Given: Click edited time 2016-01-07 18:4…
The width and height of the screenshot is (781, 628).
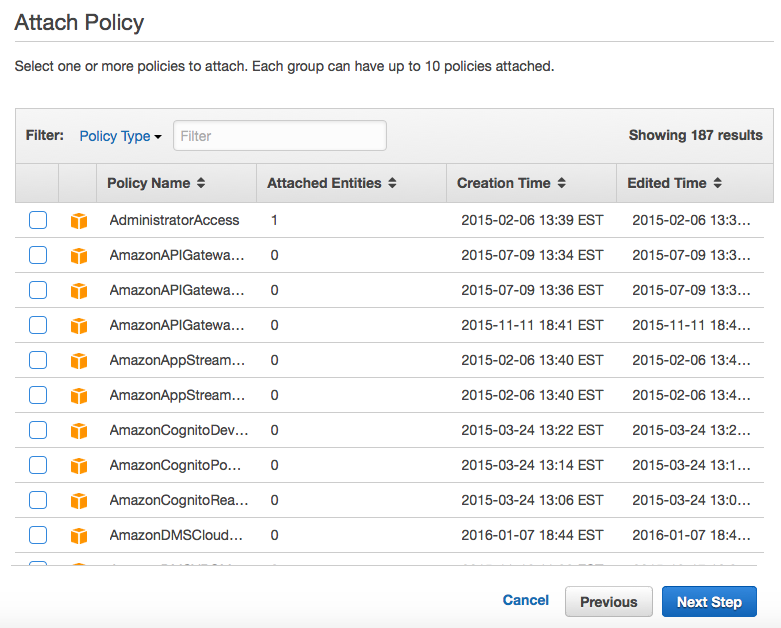Looking at the screenshot, I should point(691,535).
